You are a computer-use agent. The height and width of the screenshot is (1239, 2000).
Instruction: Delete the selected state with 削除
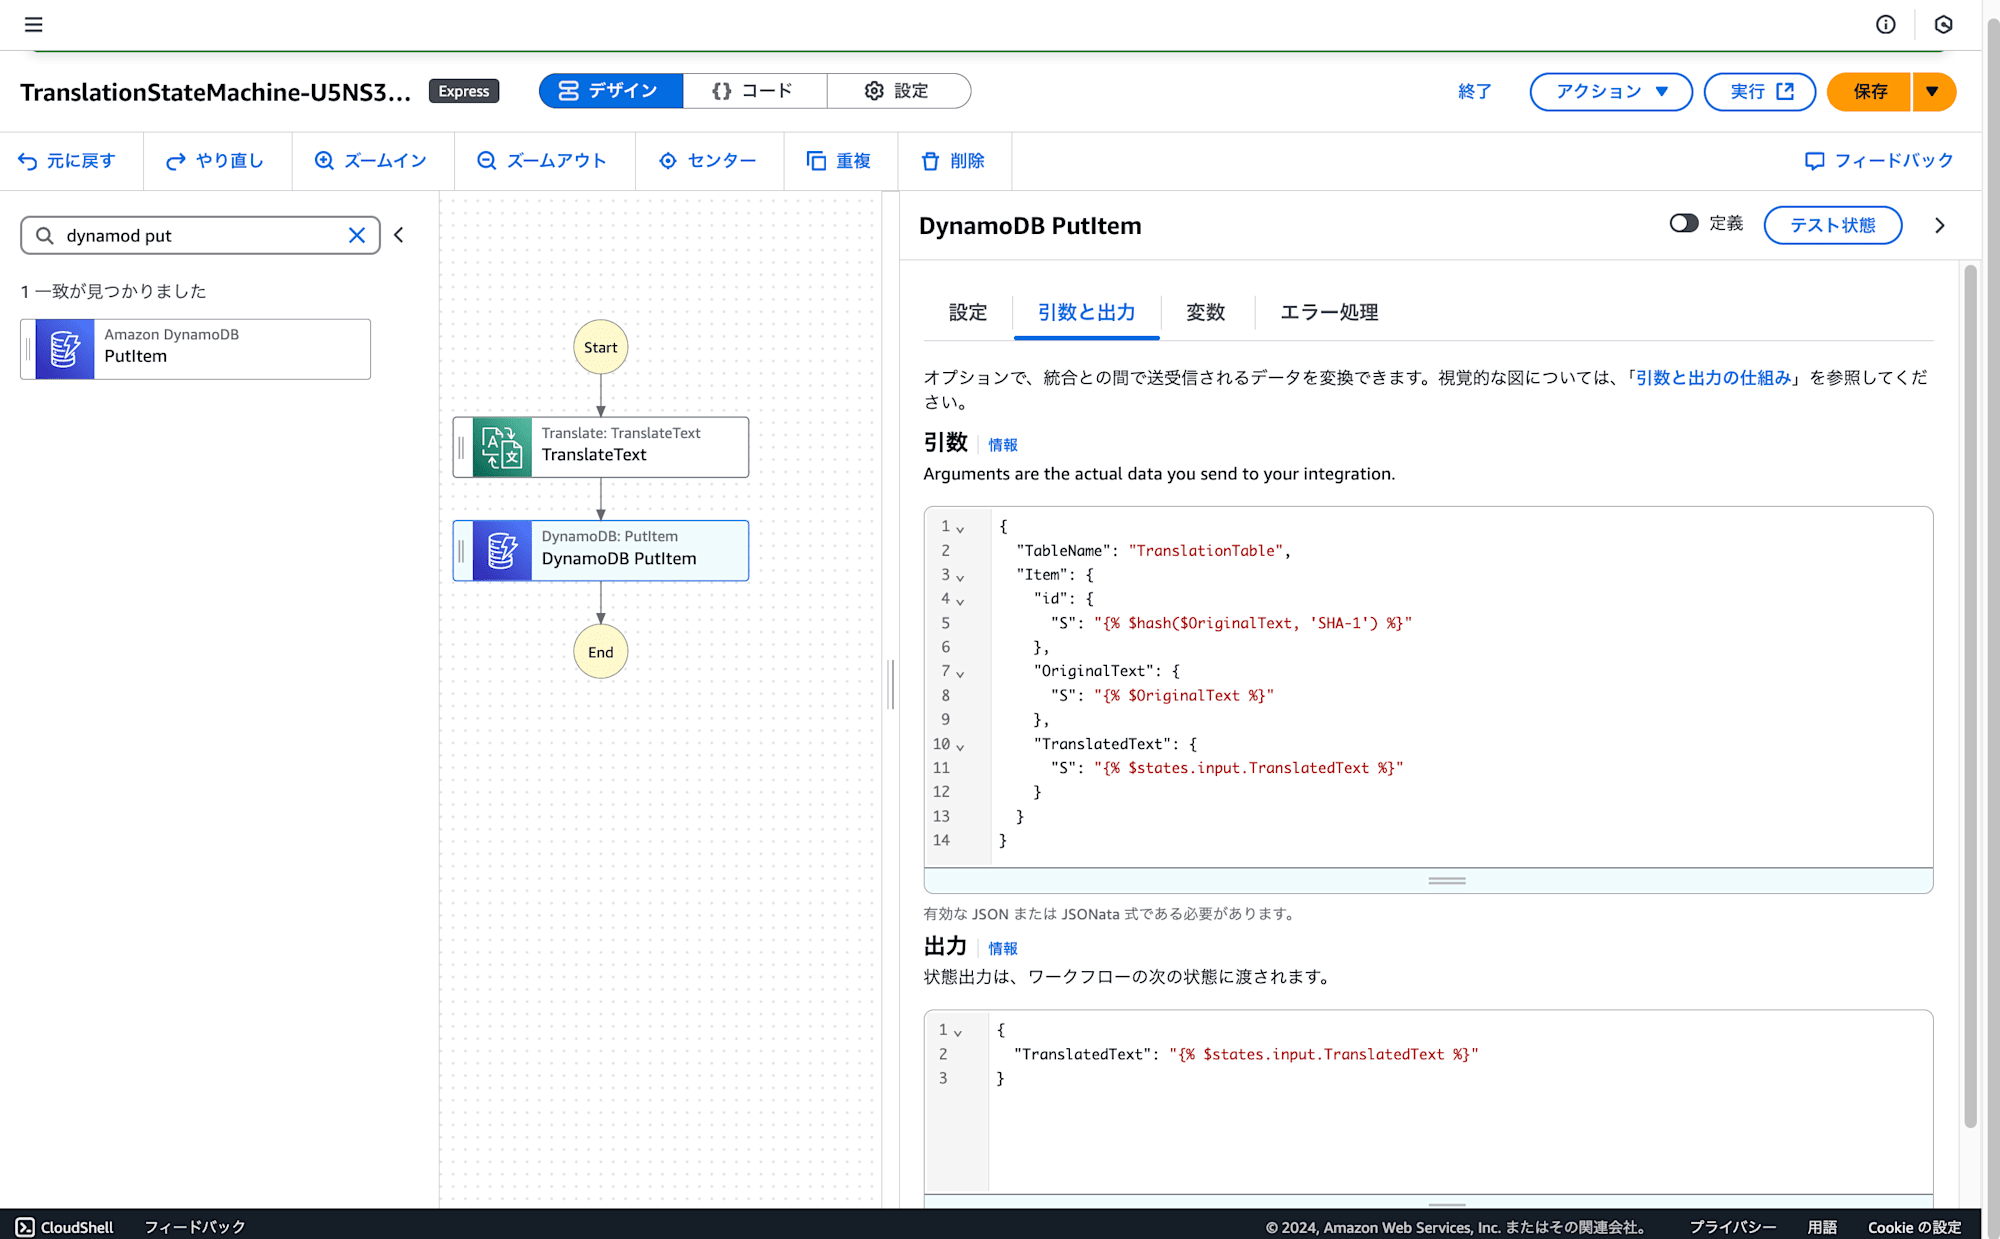click(x=953, y=161)
